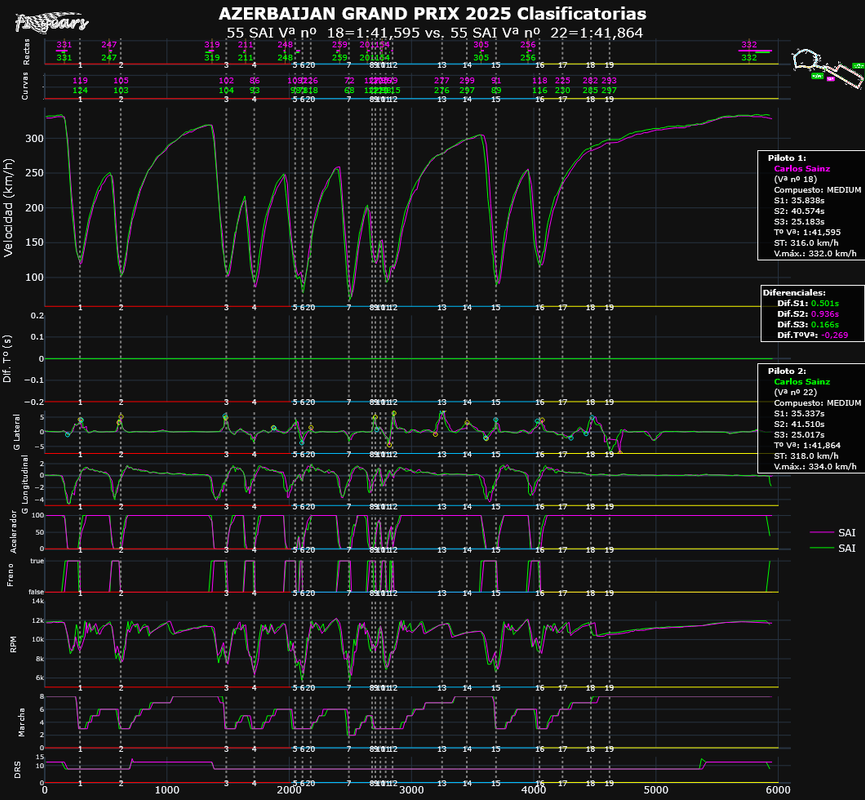This screenshot has height=800, width=865.
Task: Click ST: 316.0 km/h speed trap value
Action: pos(806,243)
